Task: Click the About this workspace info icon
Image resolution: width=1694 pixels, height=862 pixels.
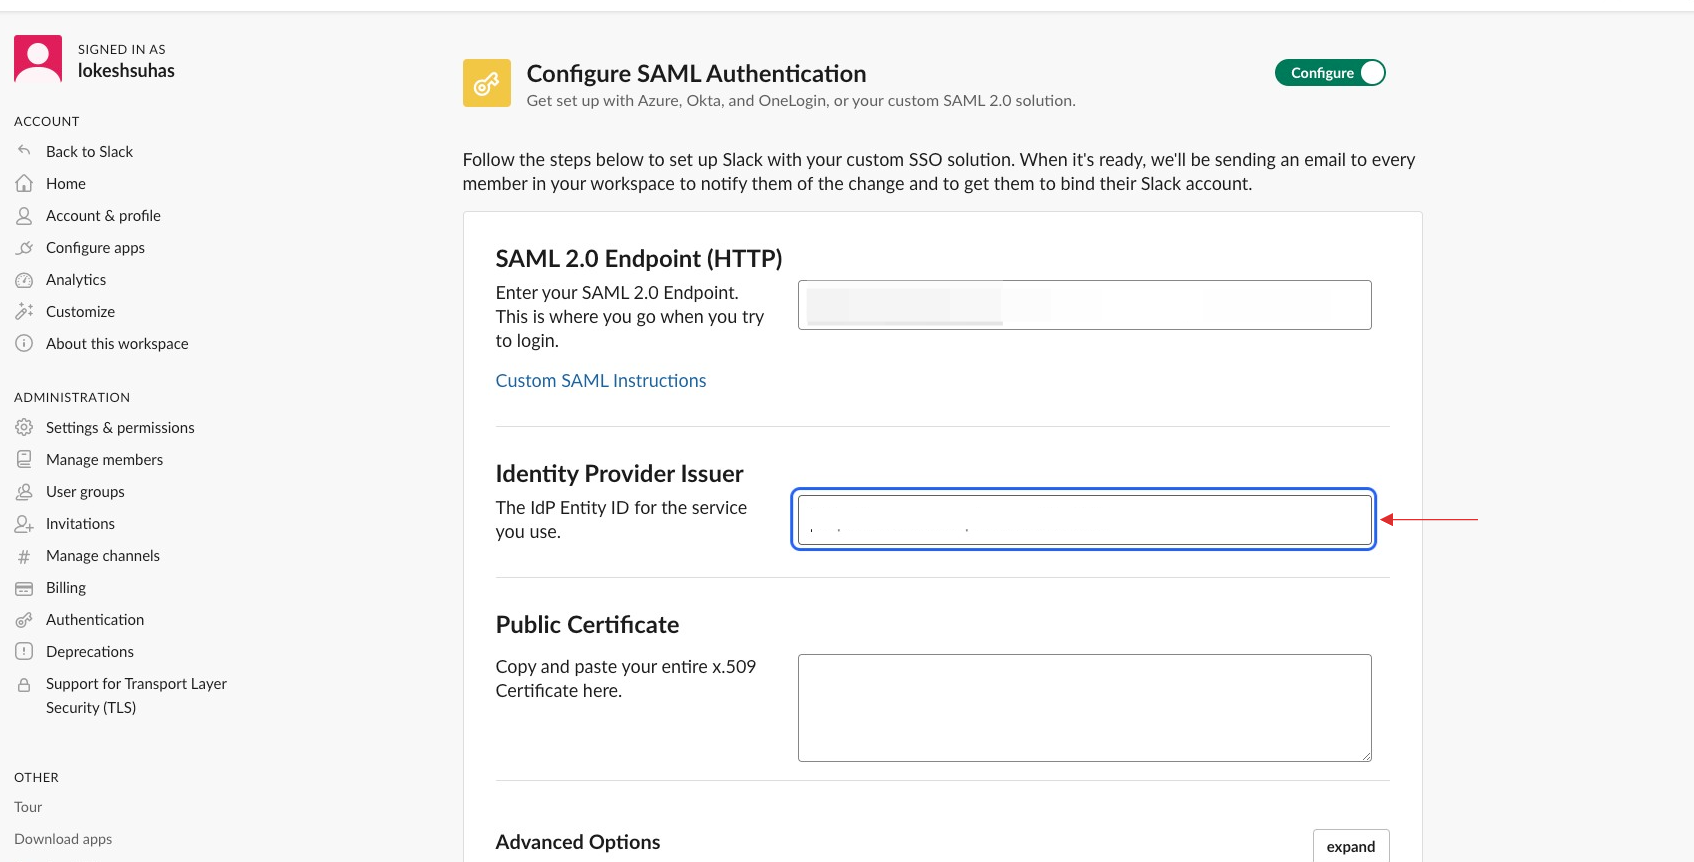Action: pyautogui.click(x=24, y=343)
